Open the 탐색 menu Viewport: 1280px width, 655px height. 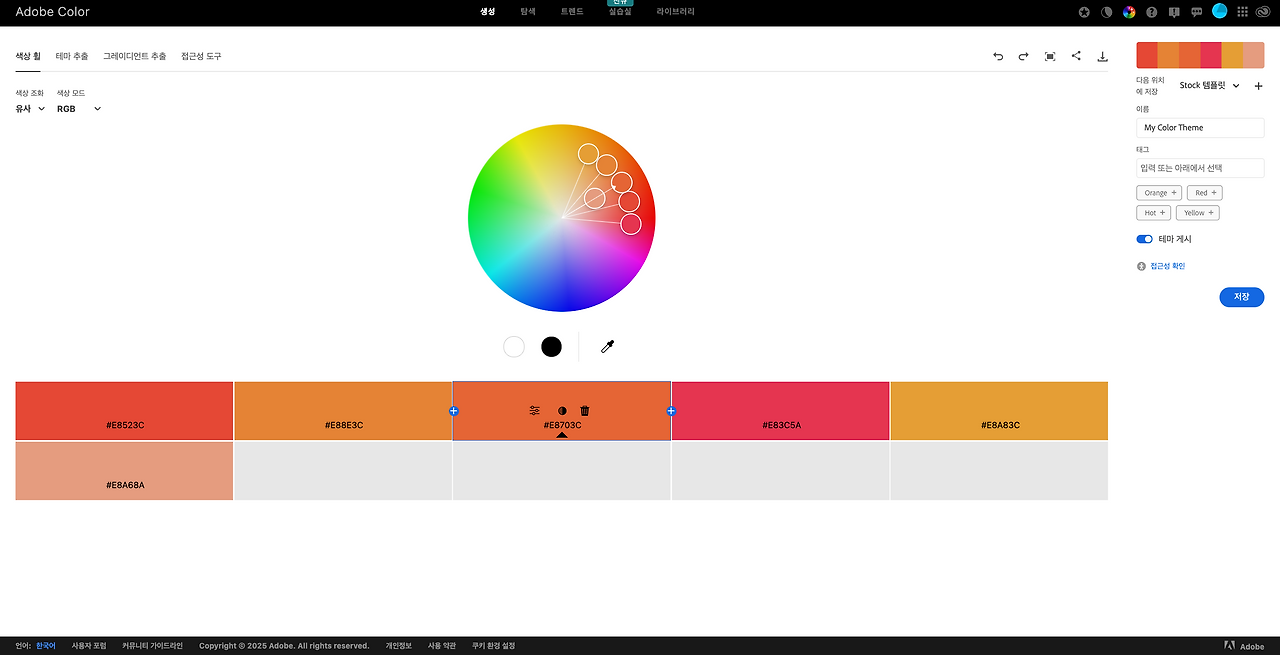(528, 12)
